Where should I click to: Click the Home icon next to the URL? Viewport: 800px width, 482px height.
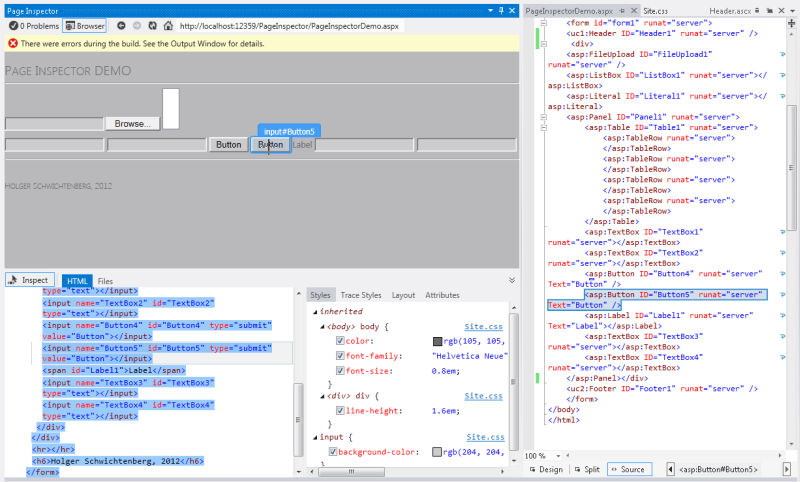point(168,25)
